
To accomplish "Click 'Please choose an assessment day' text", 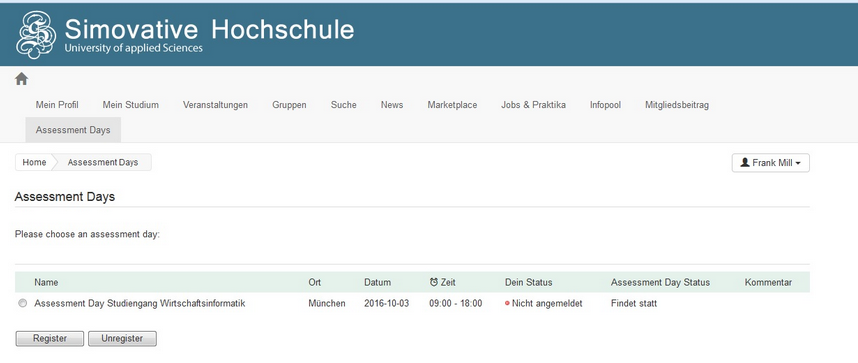I will click(x=87, y=234).
